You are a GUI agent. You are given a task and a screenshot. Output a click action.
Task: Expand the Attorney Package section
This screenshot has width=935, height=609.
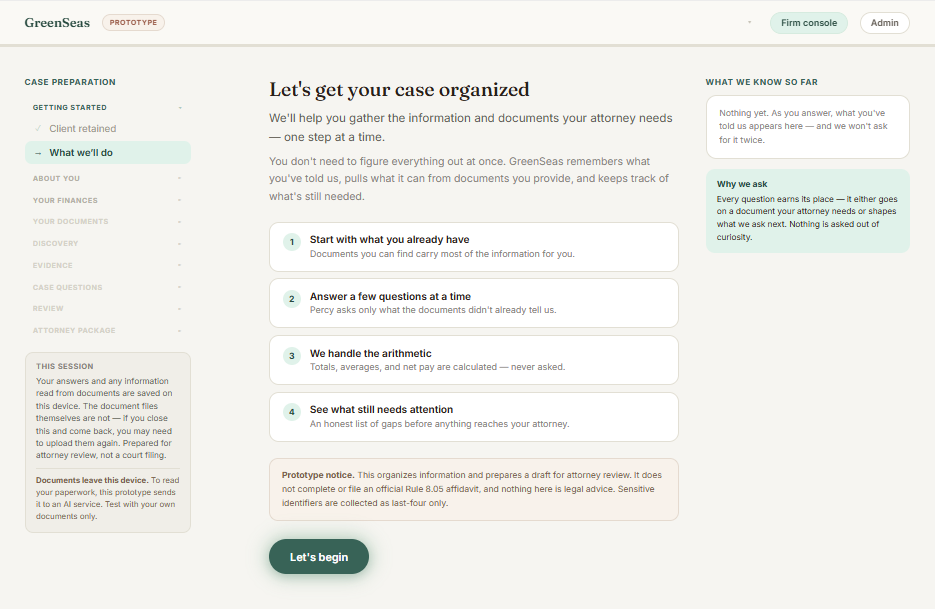coord(179,331)
